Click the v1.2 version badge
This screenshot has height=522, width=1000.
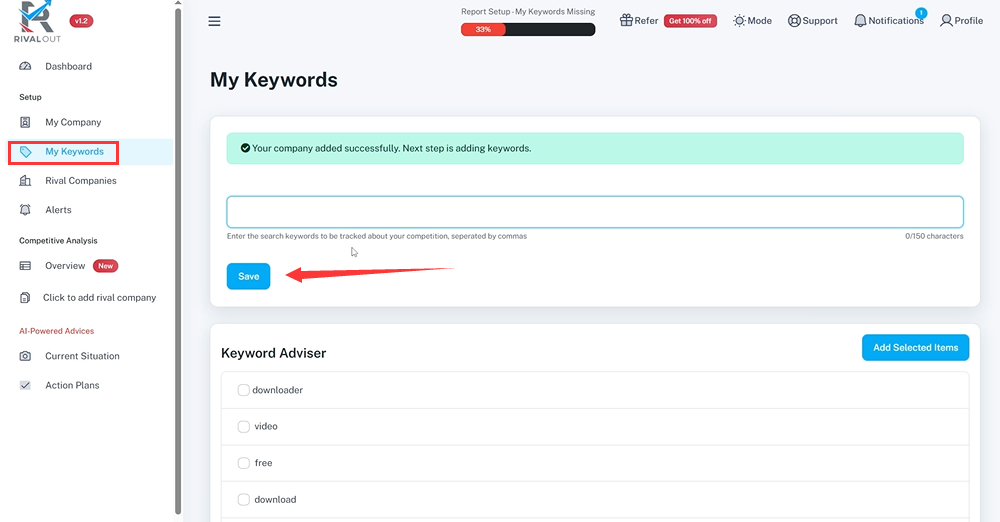pos(81,20)
